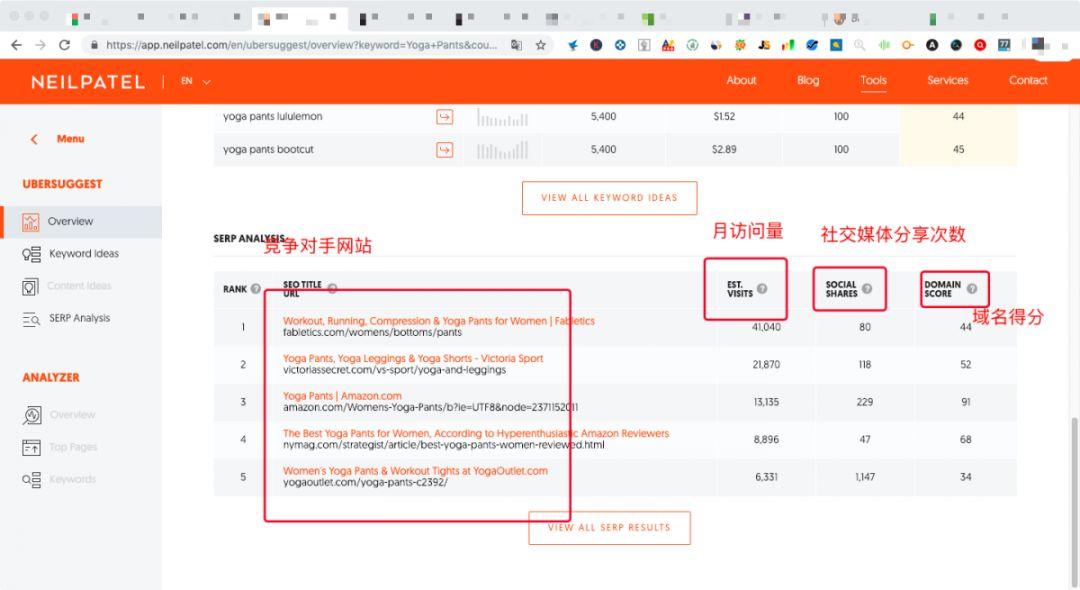Click trend chart for yoga pants bootcut

[503, 149]
